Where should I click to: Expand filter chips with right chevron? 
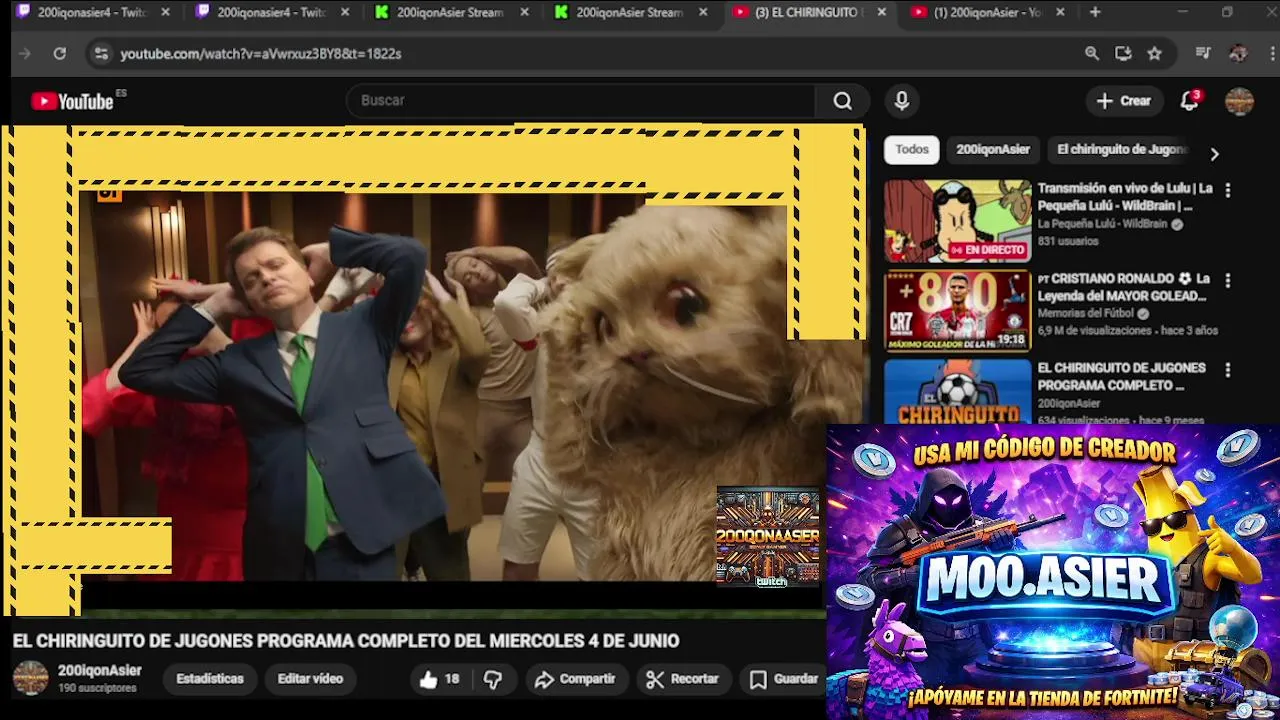coord(1214,154)
